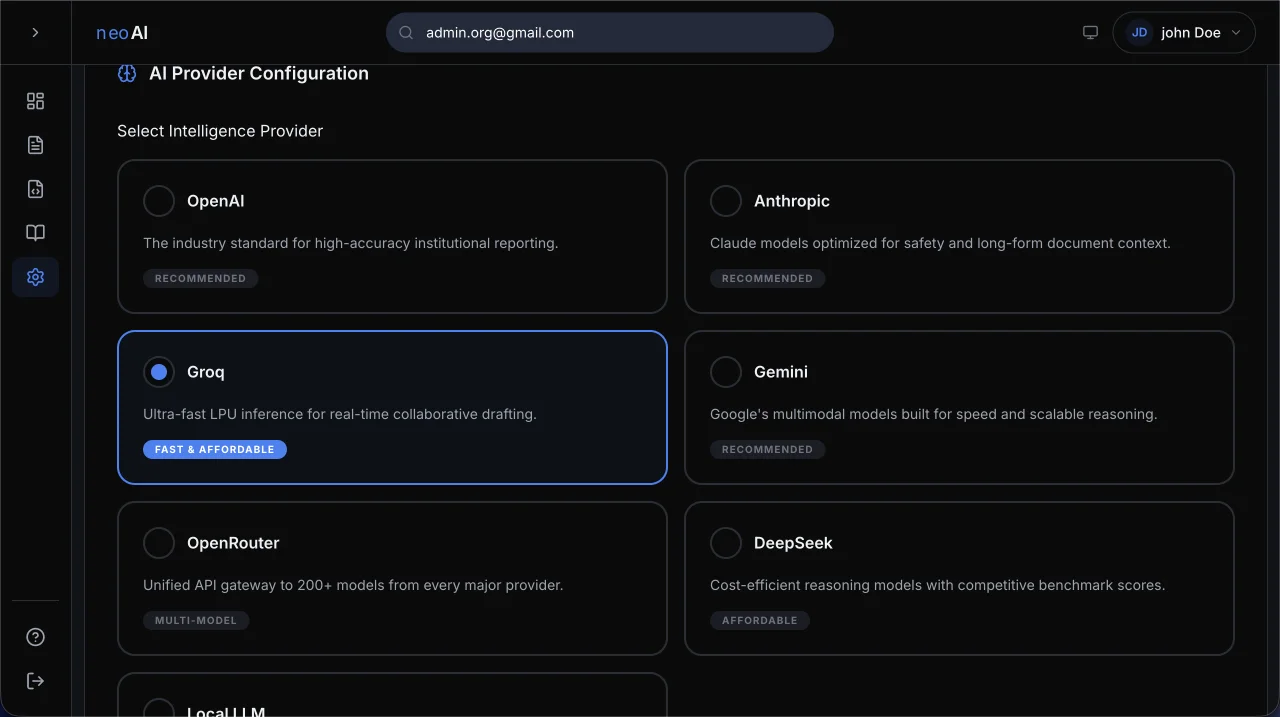
Task: Expand the sidebar with the chevron
Action: 35,32
